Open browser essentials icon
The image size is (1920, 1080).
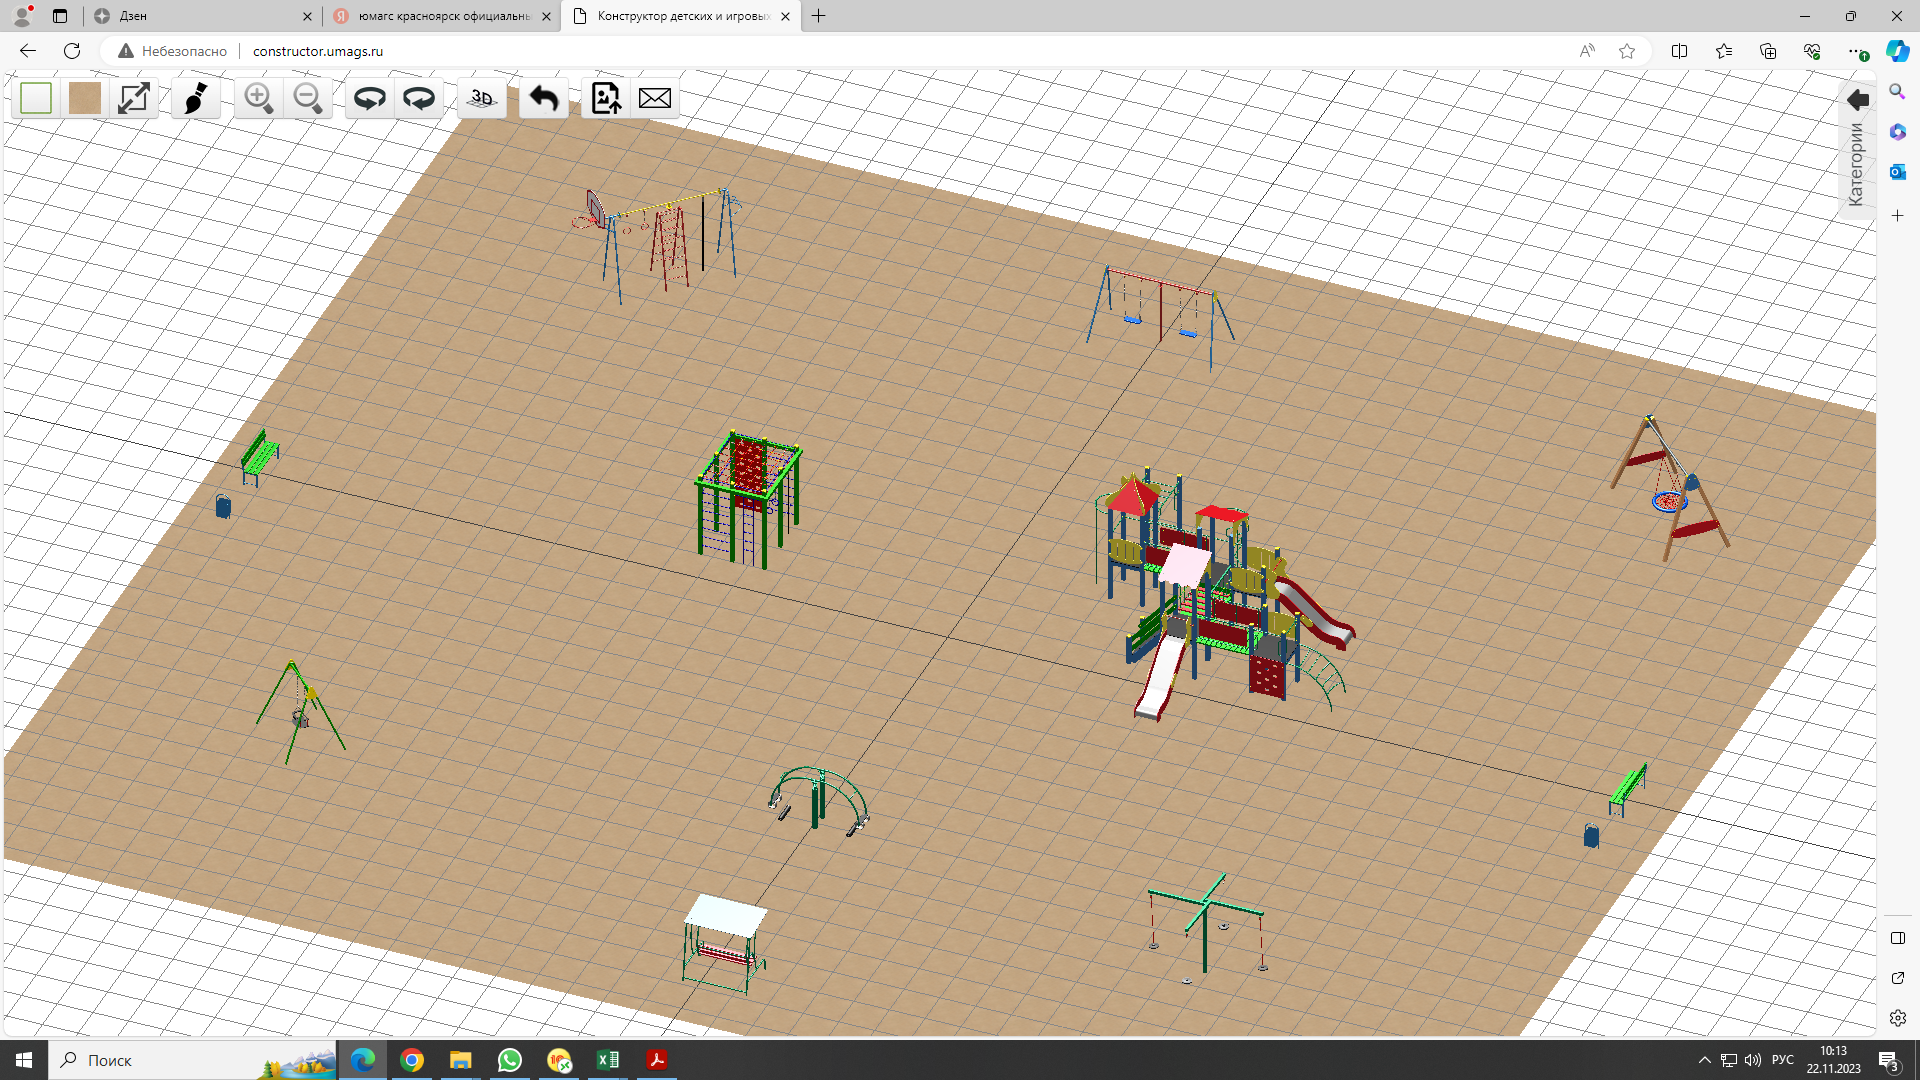pyautogui.click(x=1812, y=51)
